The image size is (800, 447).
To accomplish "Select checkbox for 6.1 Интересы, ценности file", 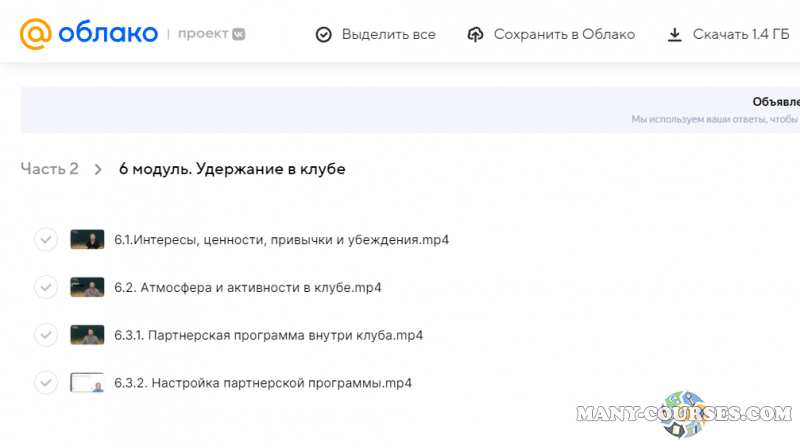I will (45, 240).
